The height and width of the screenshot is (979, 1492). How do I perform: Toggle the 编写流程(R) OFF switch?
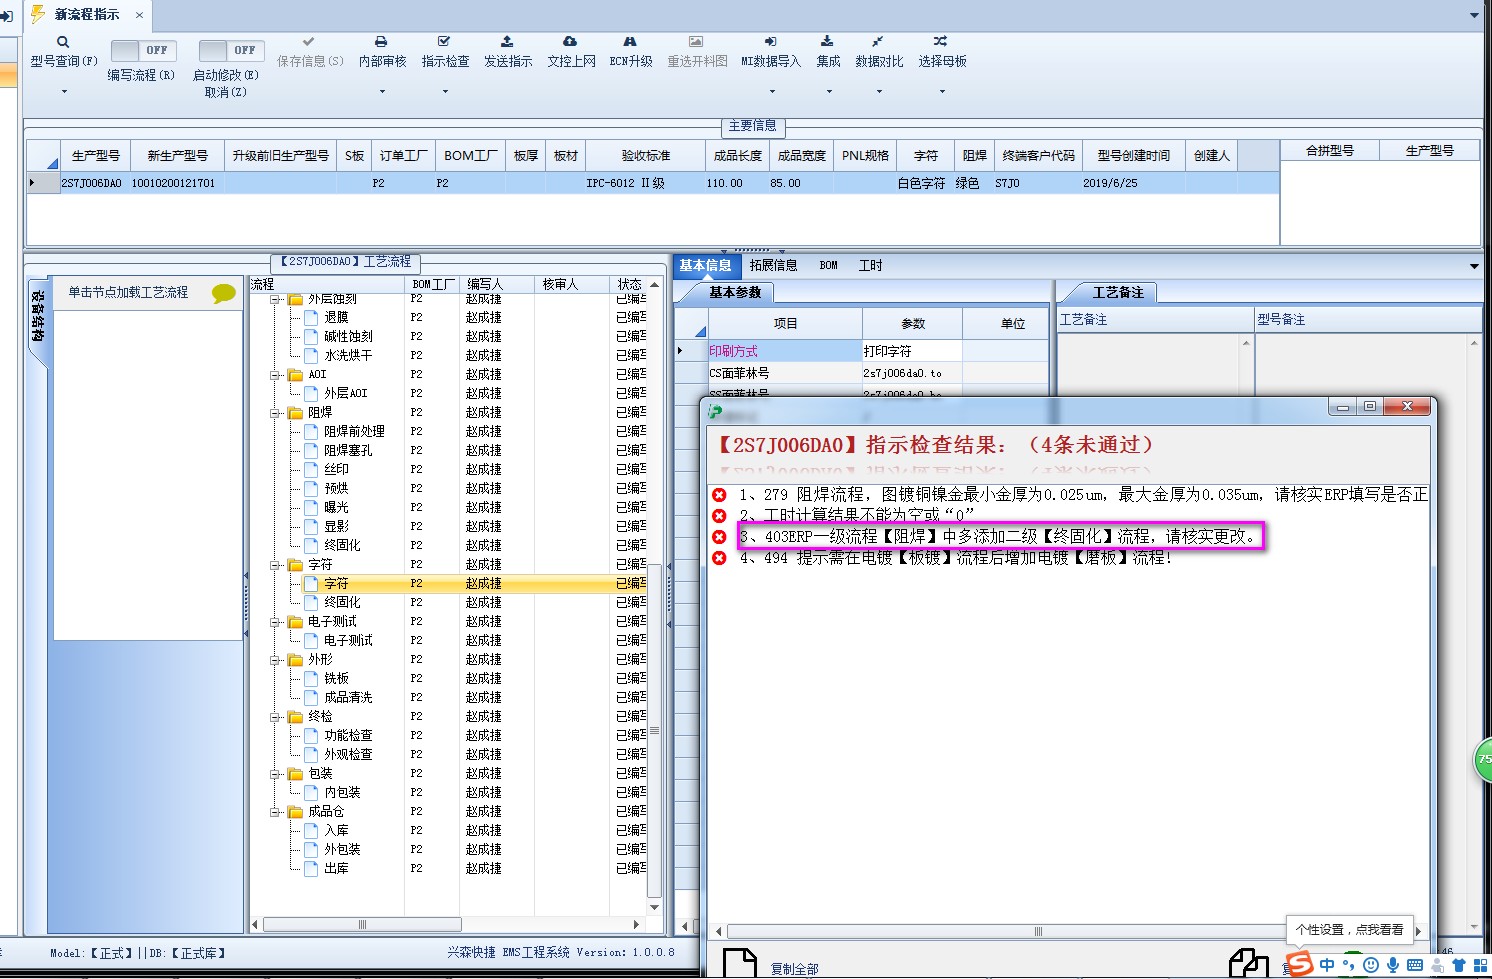tap(143, 50)
